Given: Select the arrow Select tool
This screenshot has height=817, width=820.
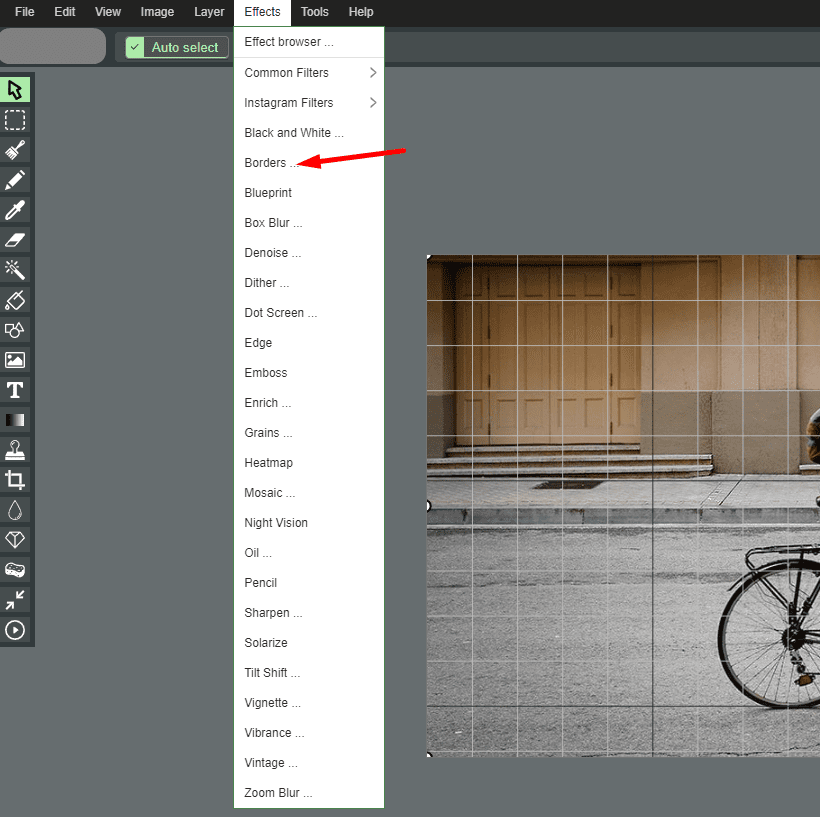Looking at the screenshot, I should pyautogui.click(x=15, y=90).
